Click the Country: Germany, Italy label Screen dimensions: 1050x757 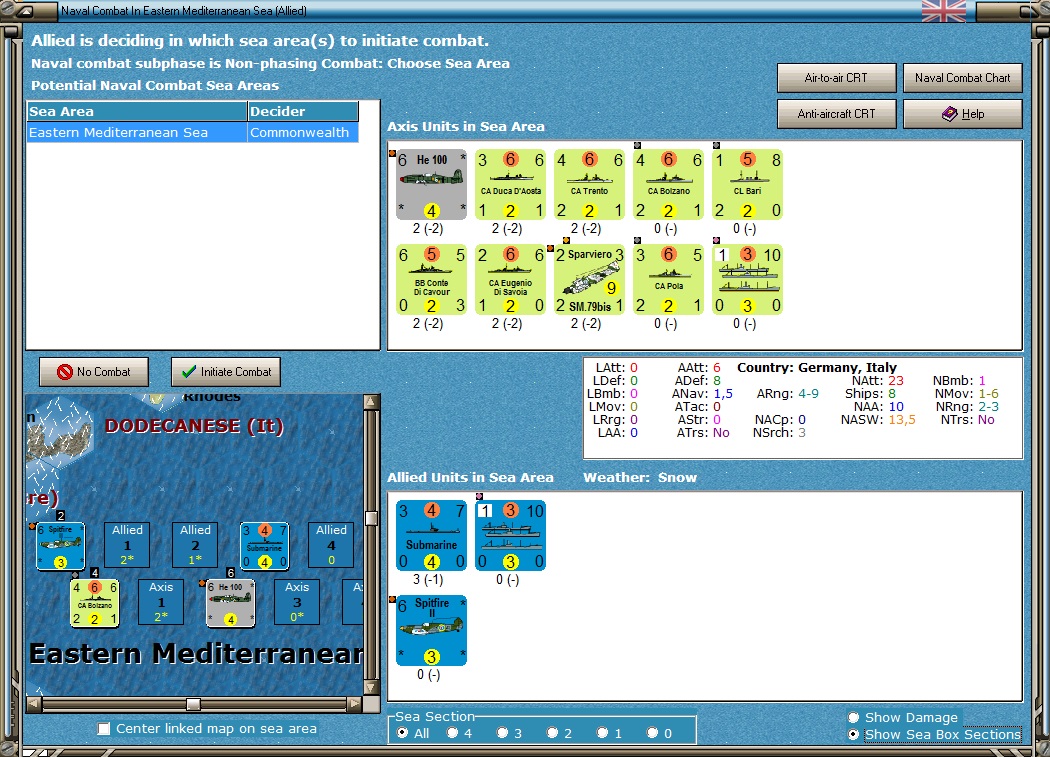[x=817, y=368]
